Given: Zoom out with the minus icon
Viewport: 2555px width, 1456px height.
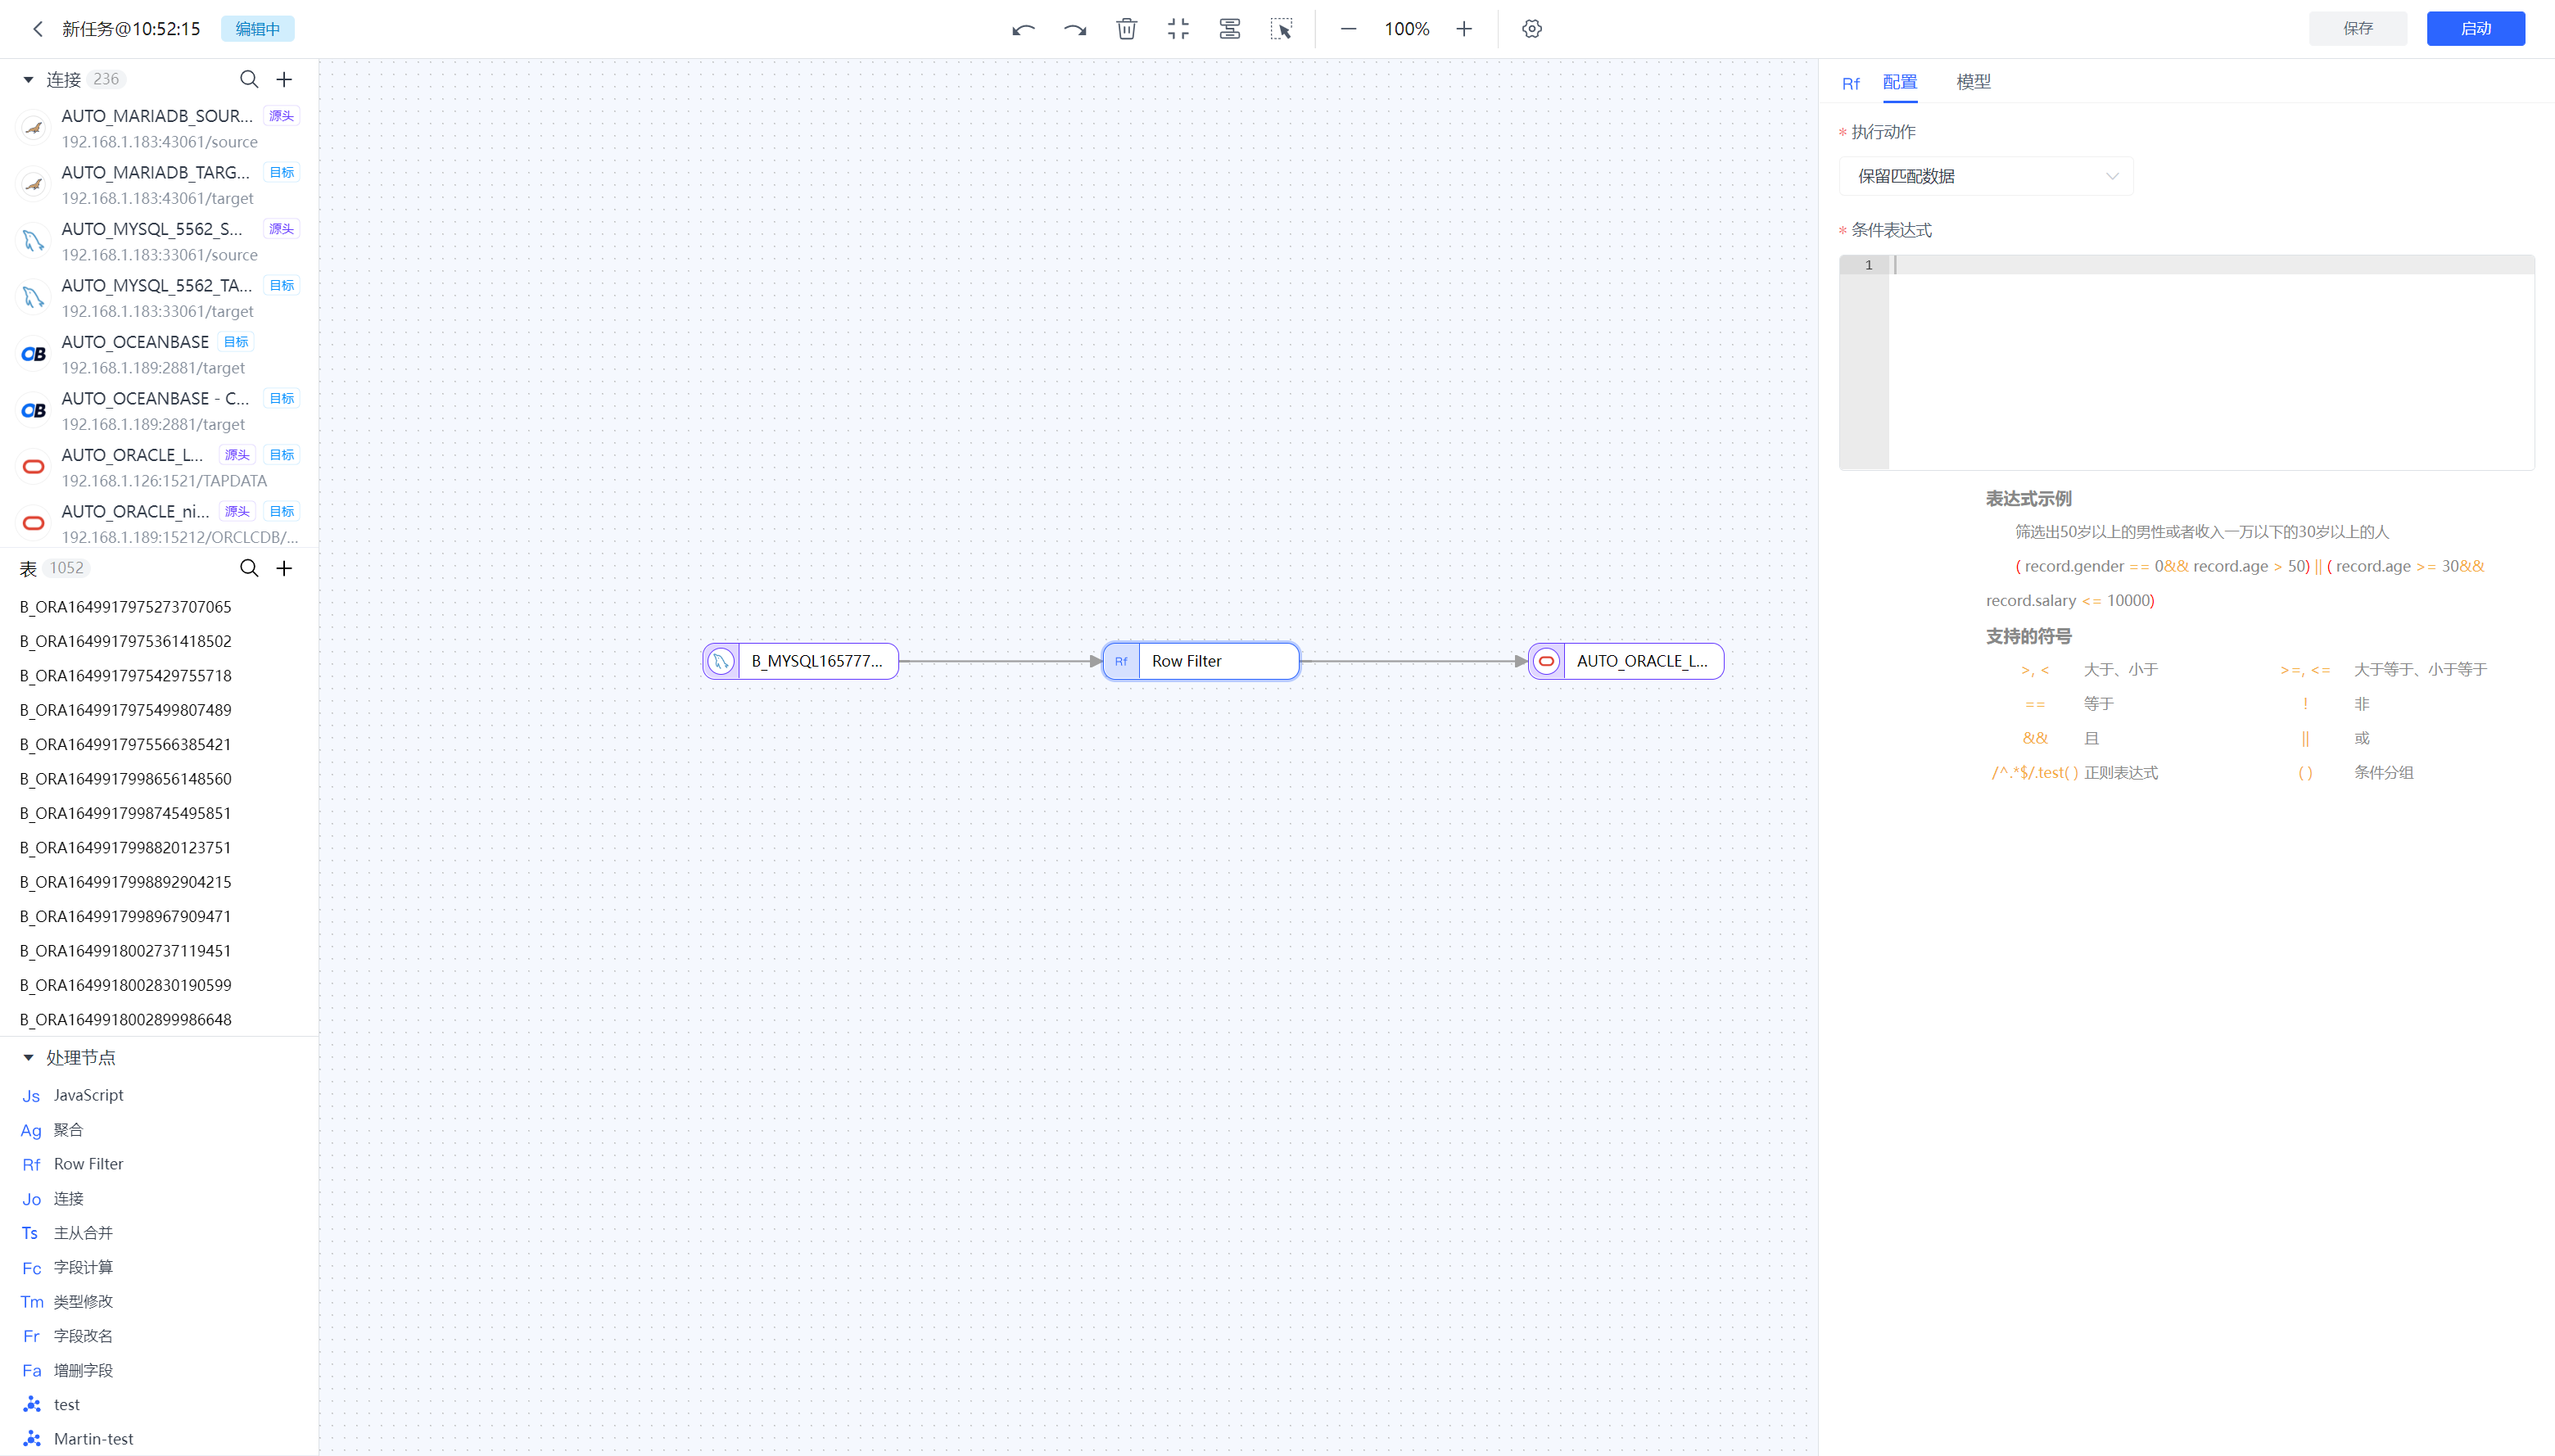Looking at the screenshot, I should click(1348, 29).
